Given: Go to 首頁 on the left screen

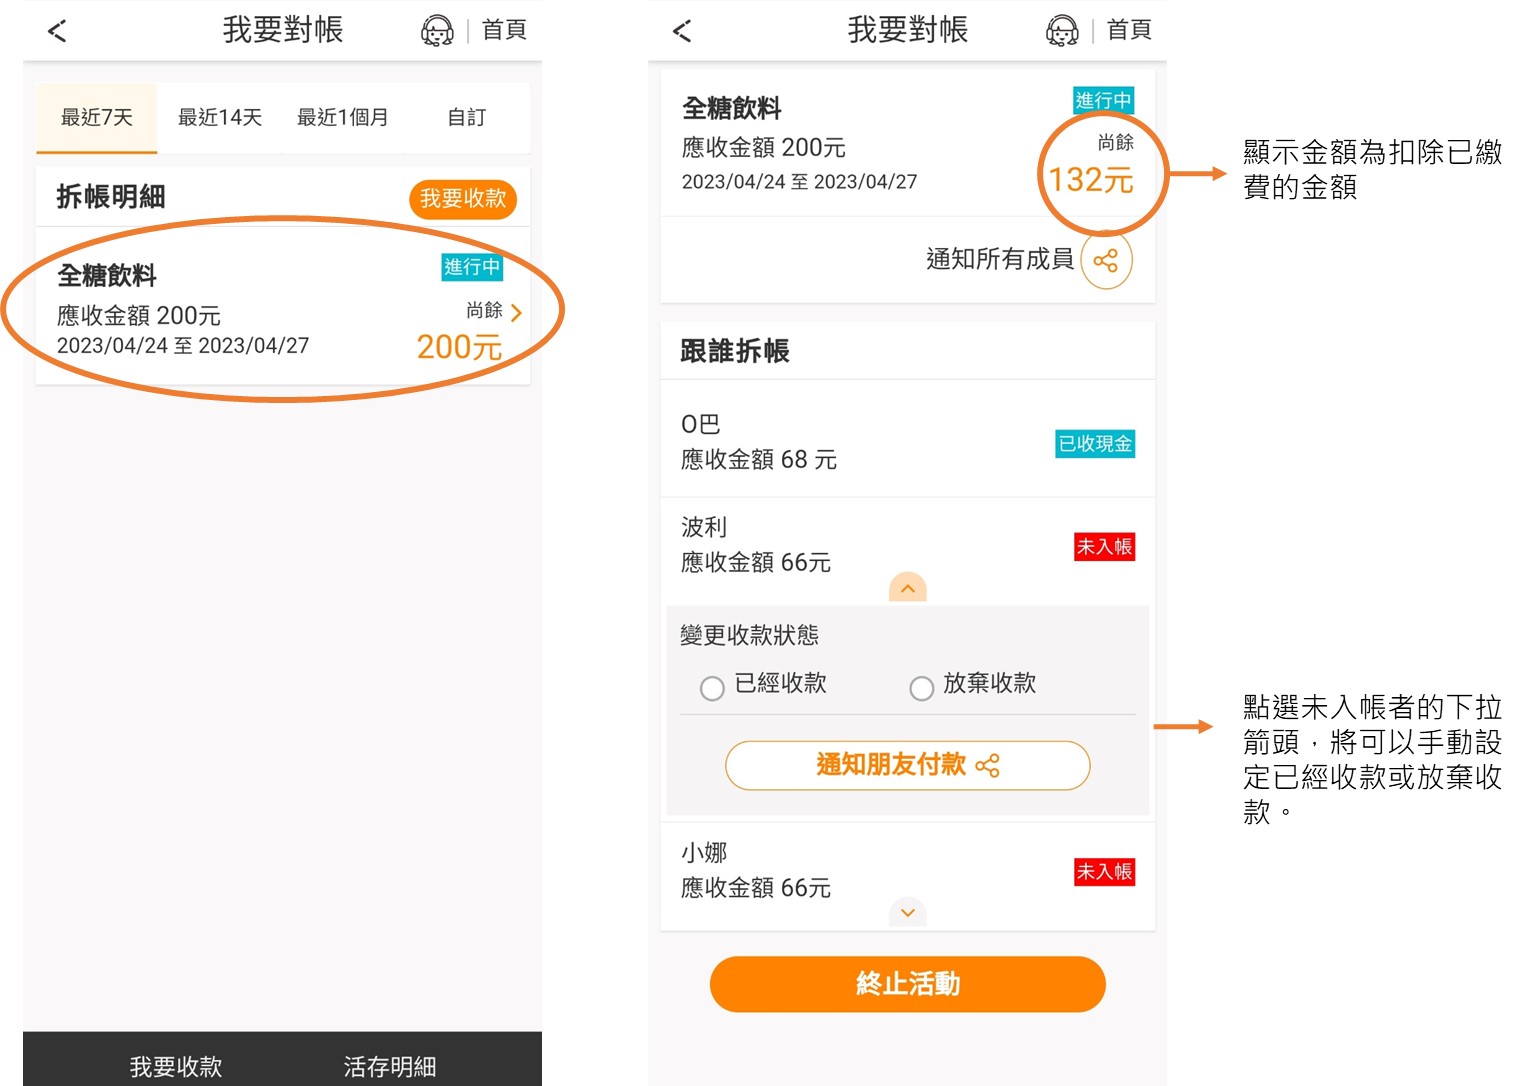Looking at the screenshot, I should [x=504, y=31].
